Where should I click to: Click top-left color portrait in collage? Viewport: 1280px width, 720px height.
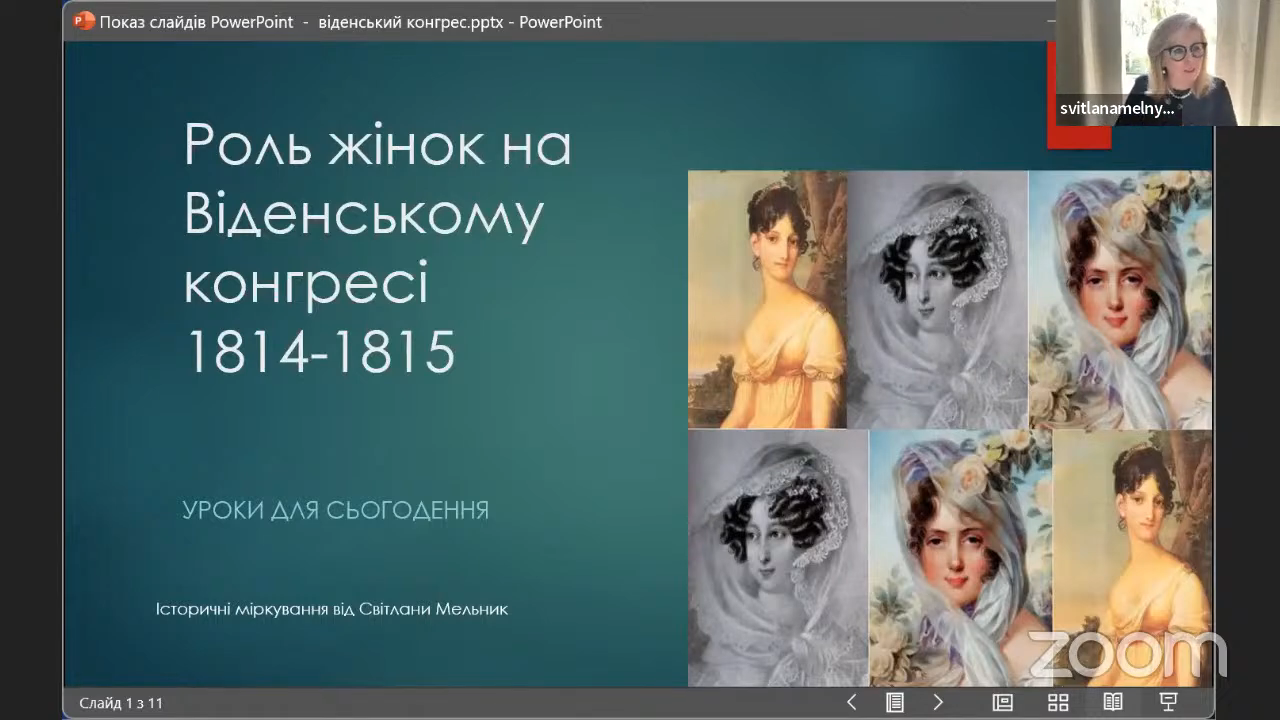[x=767, y=299]
